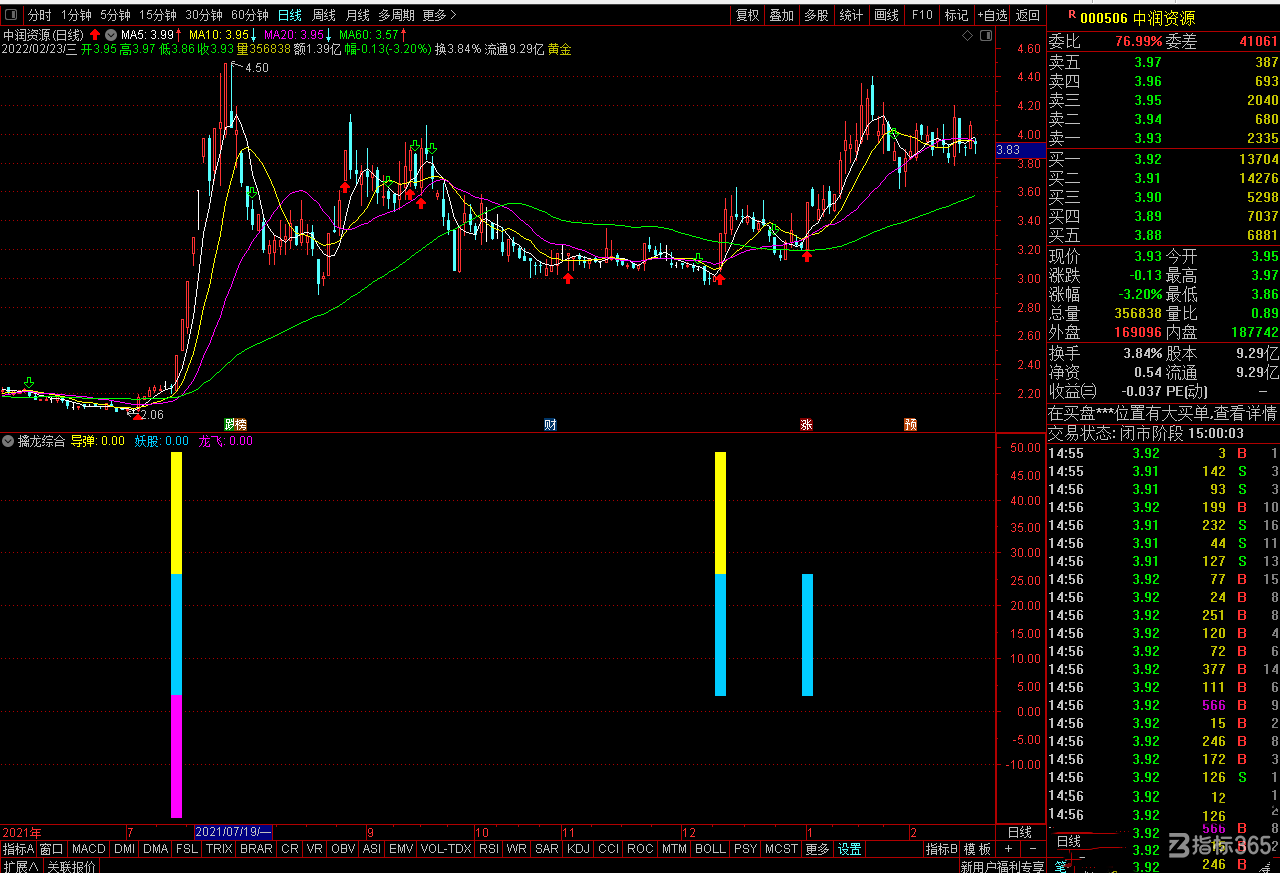
Task: Click the 复权 button
Action: point(747,15)
